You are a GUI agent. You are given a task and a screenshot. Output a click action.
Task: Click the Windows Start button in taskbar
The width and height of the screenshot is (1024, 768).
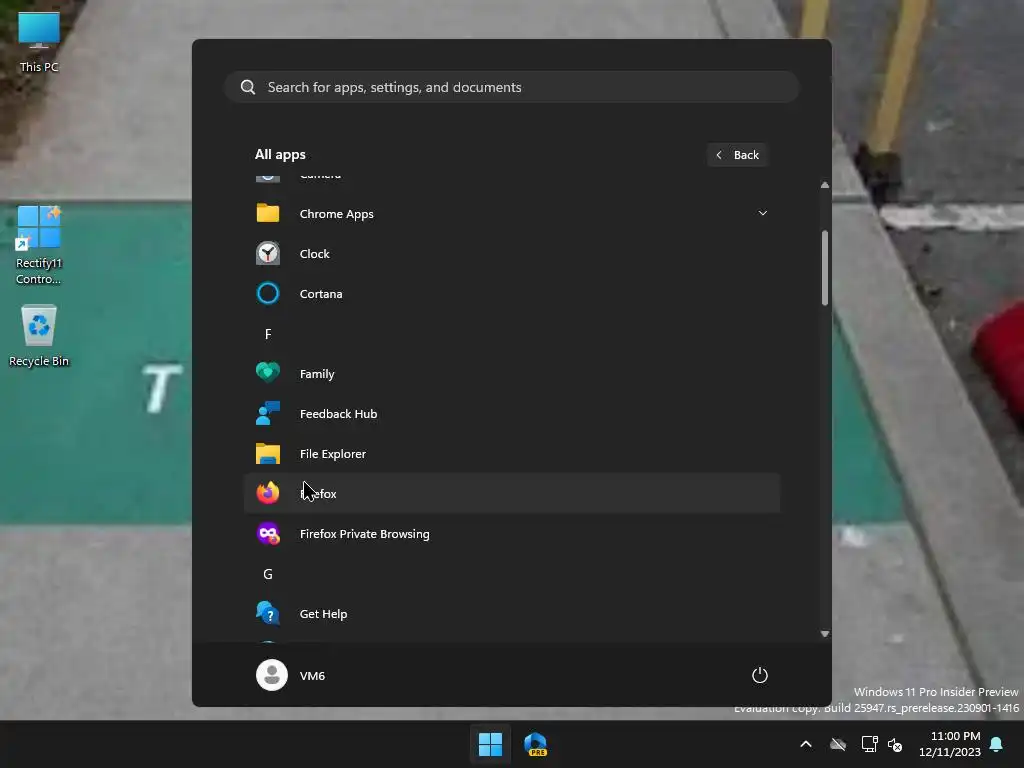pos(490,744)
